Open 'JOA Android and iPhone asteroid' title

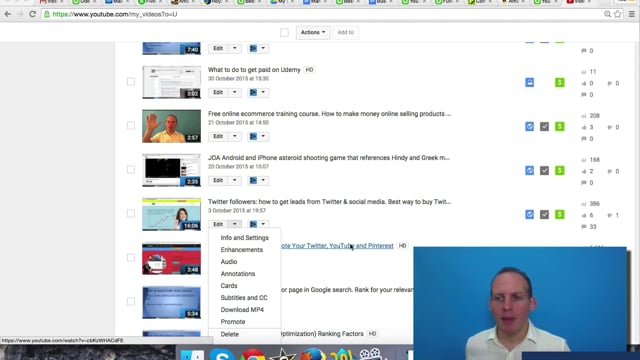(329, 158)
